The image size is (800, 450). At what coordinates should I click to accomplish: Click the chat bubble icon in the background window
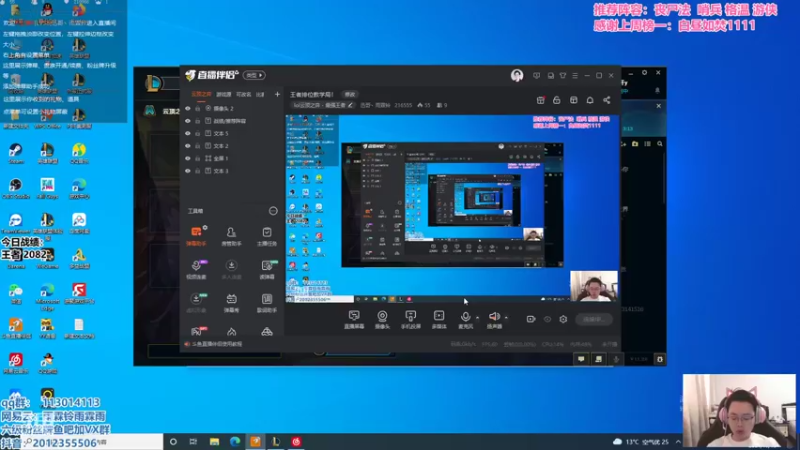(581, 359)
